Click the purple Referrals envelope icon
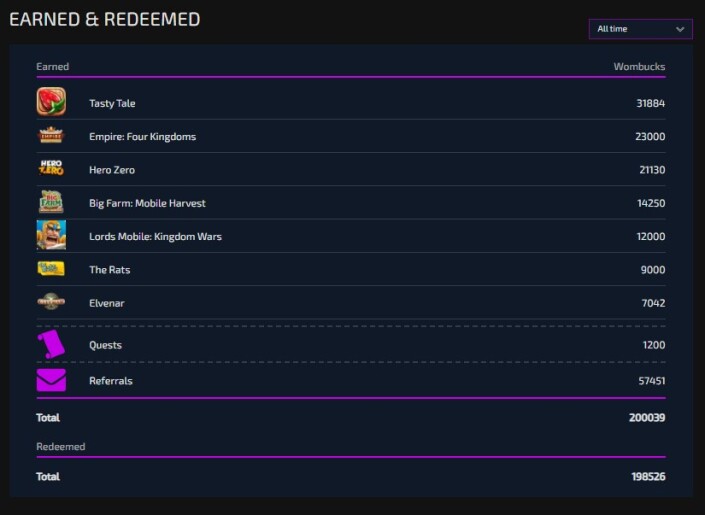 click(51, 380)
